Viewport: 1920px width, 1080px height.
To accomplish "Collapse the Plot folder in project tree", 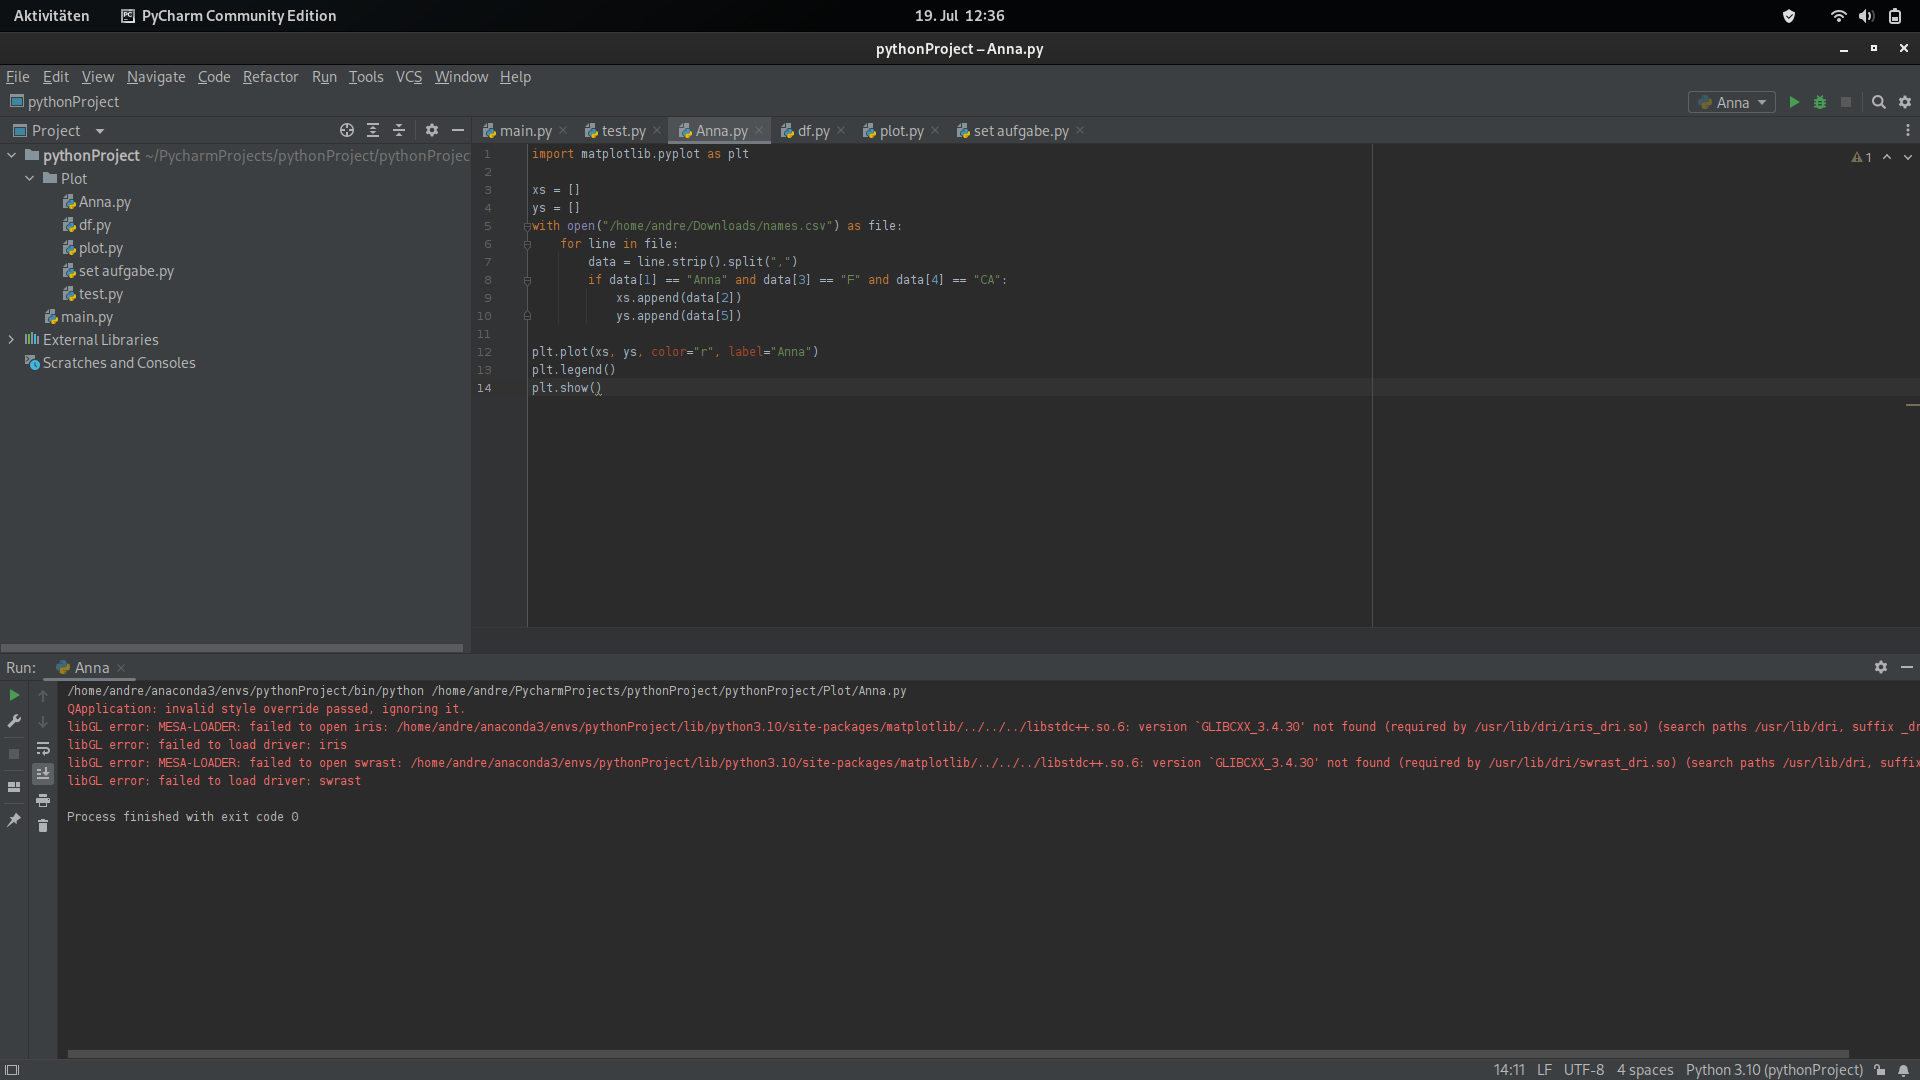I will pos(30,178).
